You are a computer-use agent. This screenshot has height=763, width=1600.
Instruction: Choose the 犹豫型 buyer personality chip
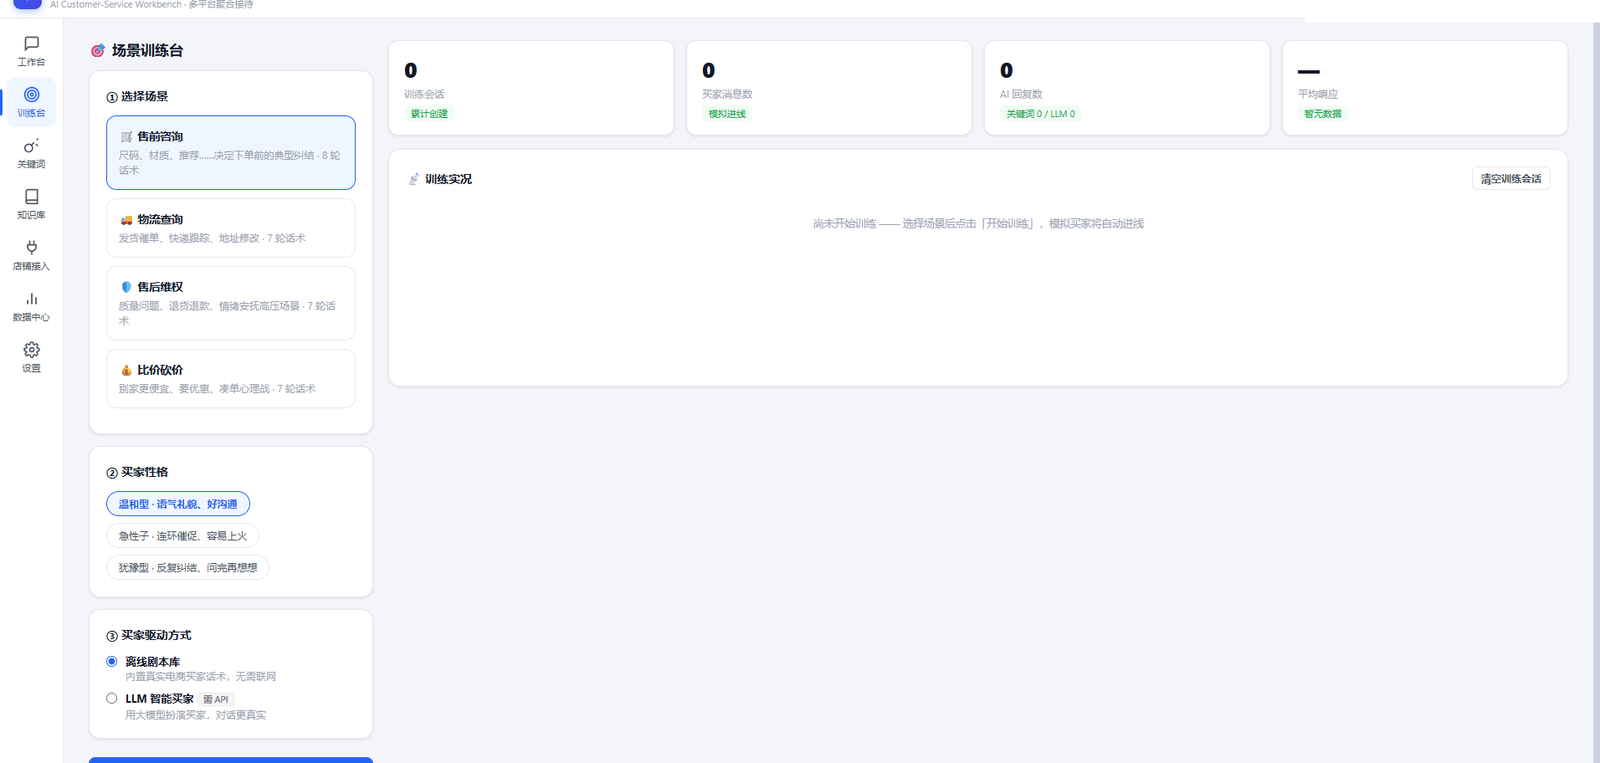(x=188, y=568)
